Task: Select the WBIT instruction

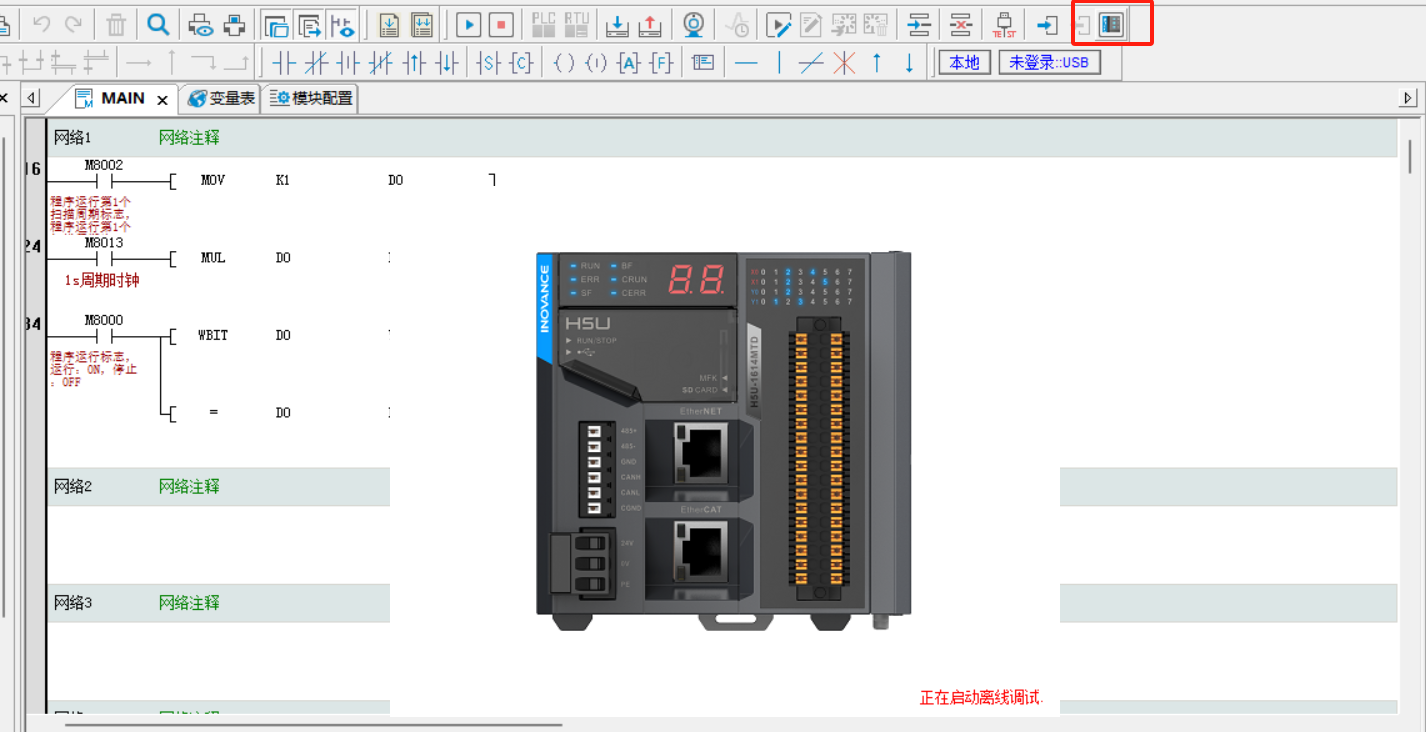Action: [x=213, y=335]
